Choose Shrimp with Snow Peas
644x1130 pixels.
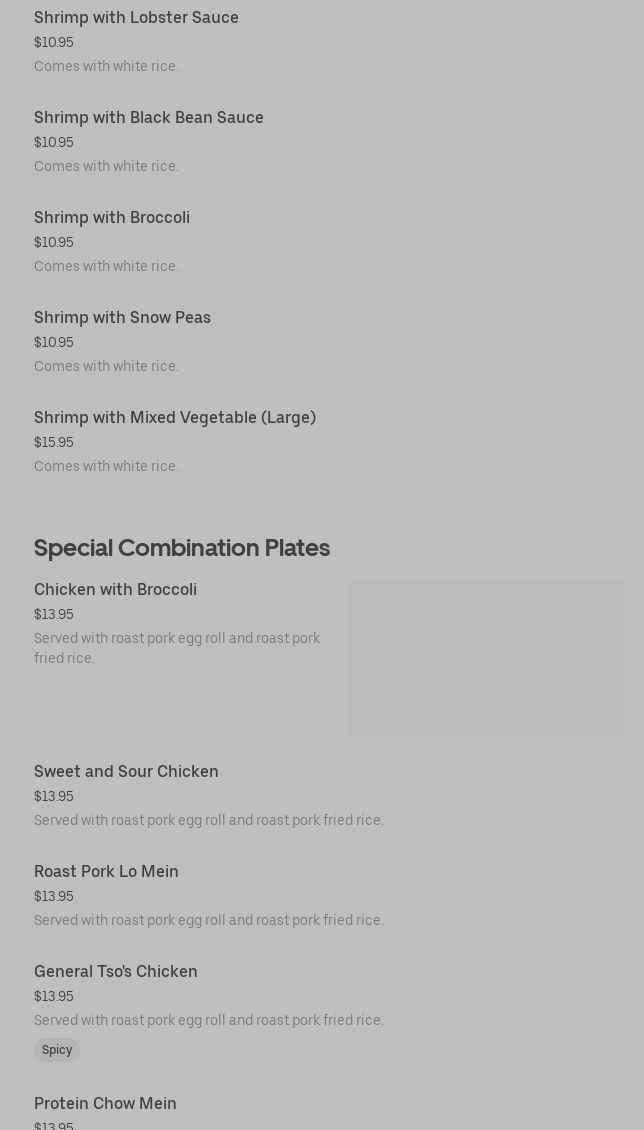tap(122, 318)
